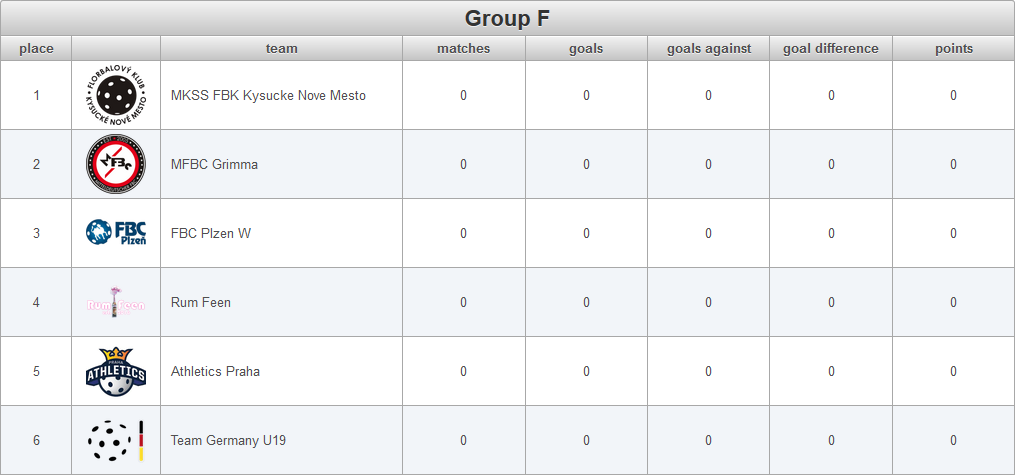Open the Athletics Praha team name
1016x475 pixels.
click(x=215, y=371)
